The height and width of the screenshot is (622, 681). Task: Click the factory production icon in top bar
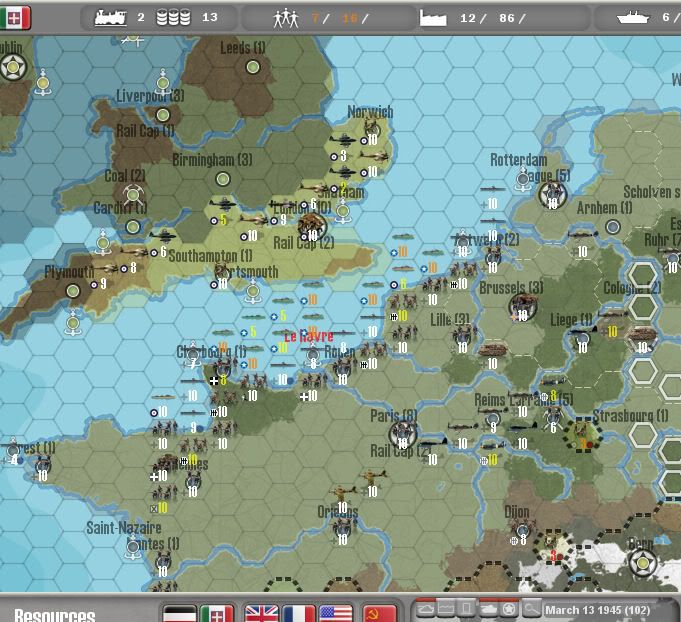[435, 17]
